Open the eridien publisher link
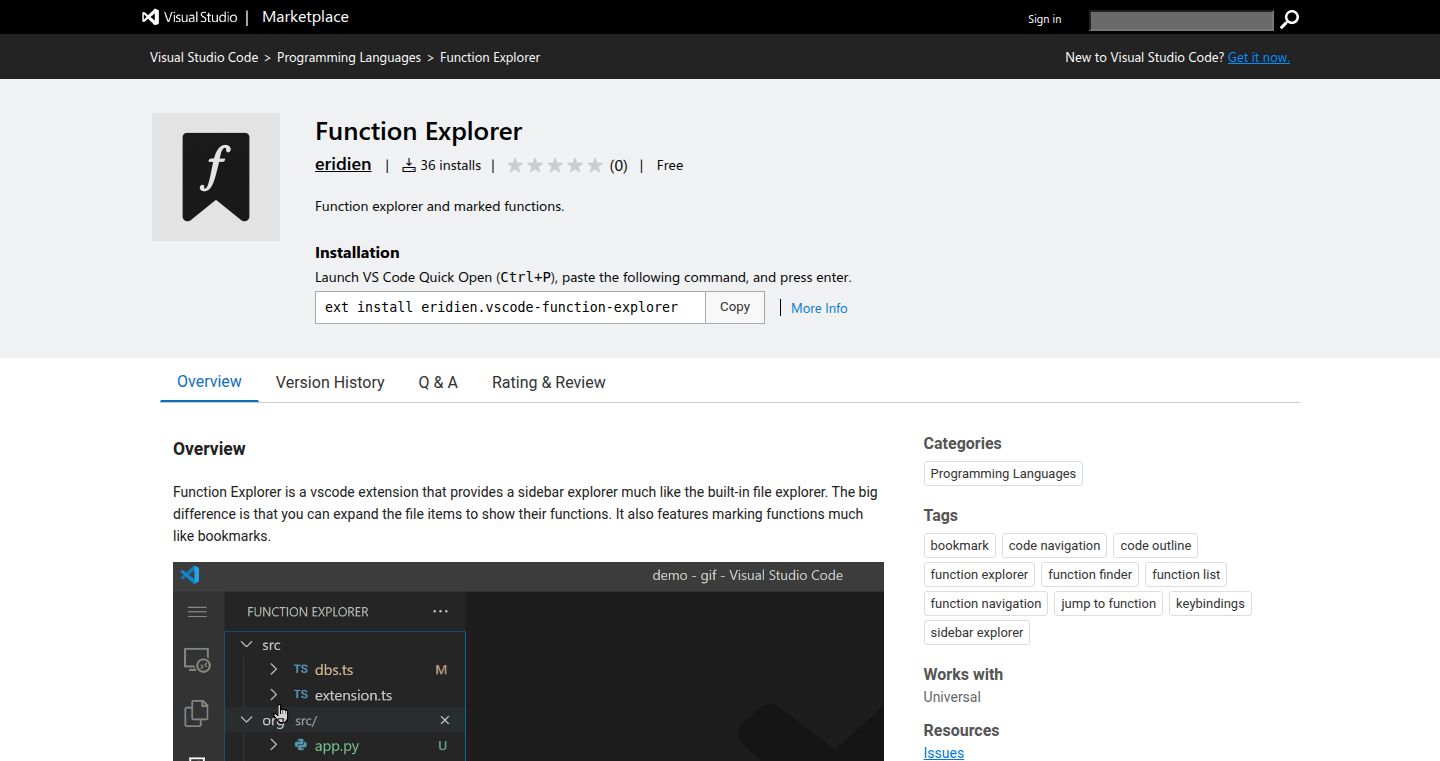The image size is (1440, 761). tap(343, 164)
